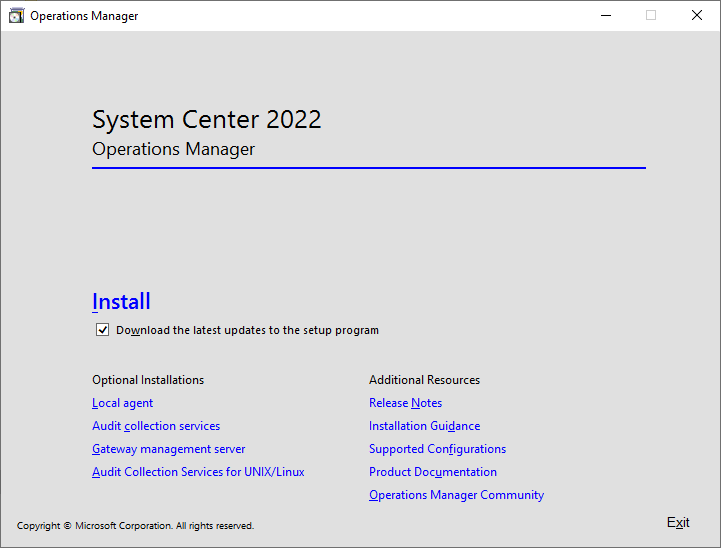Show Supported Configurations
This screenshot has width=721, height=548.
pos(437,449)
